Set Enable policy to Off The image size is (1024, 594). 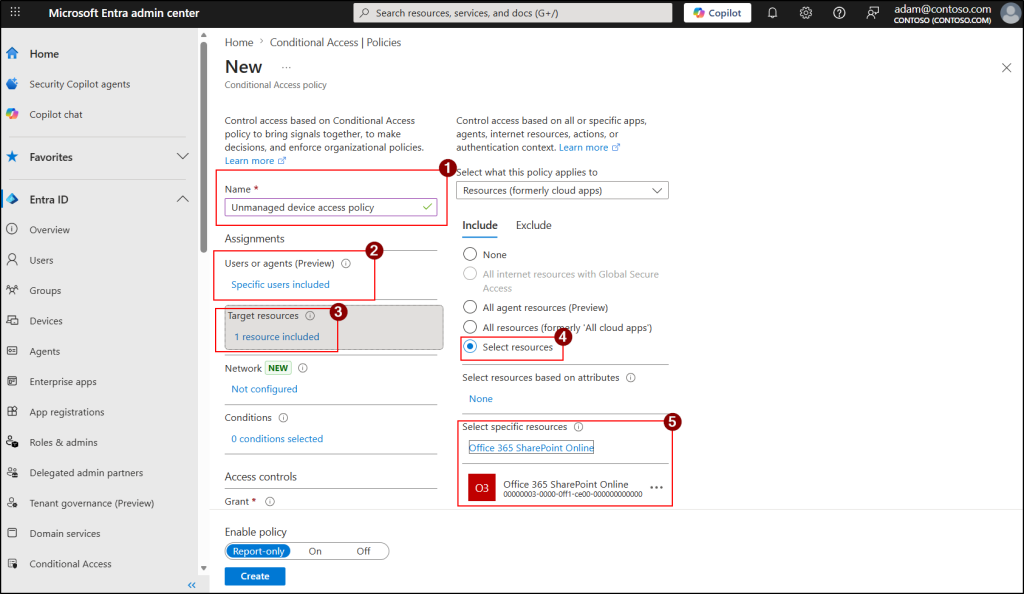pyautogui.click(x=363, y=551)
